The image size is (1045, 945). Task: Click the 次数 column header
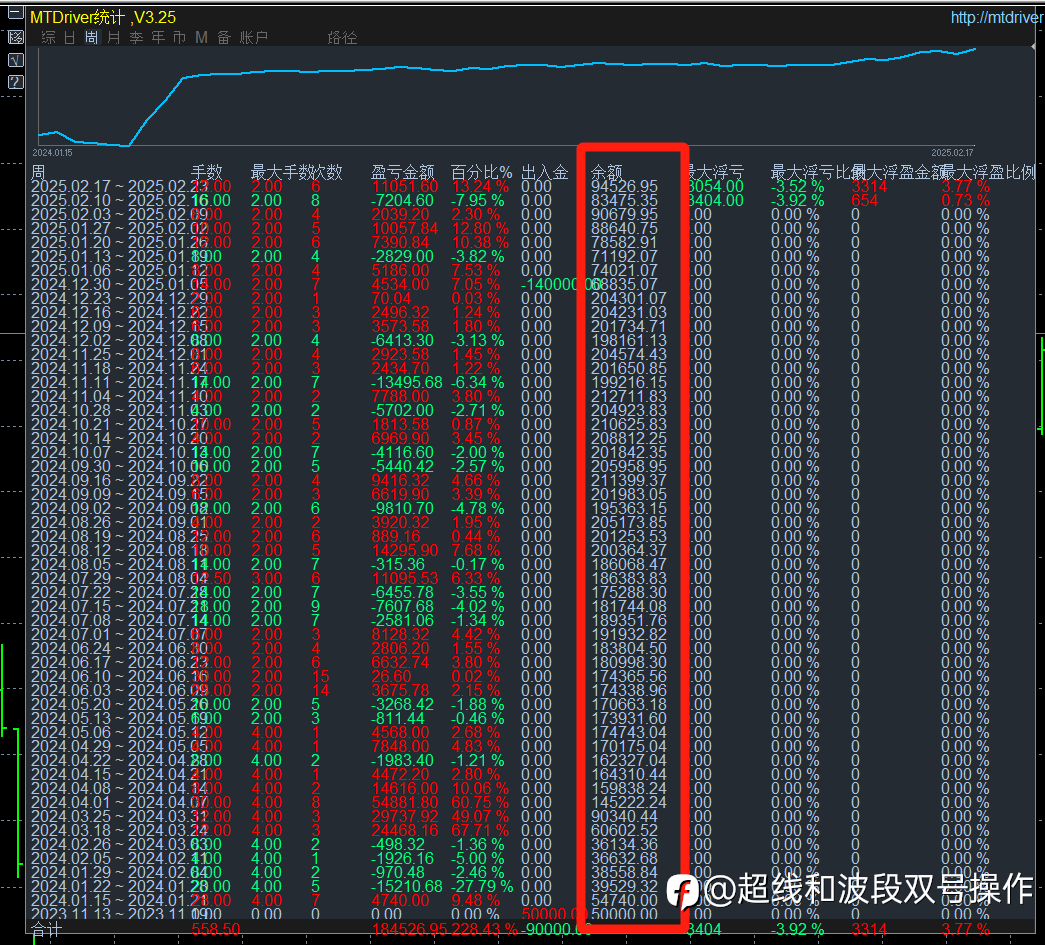[x=327, y=173]
